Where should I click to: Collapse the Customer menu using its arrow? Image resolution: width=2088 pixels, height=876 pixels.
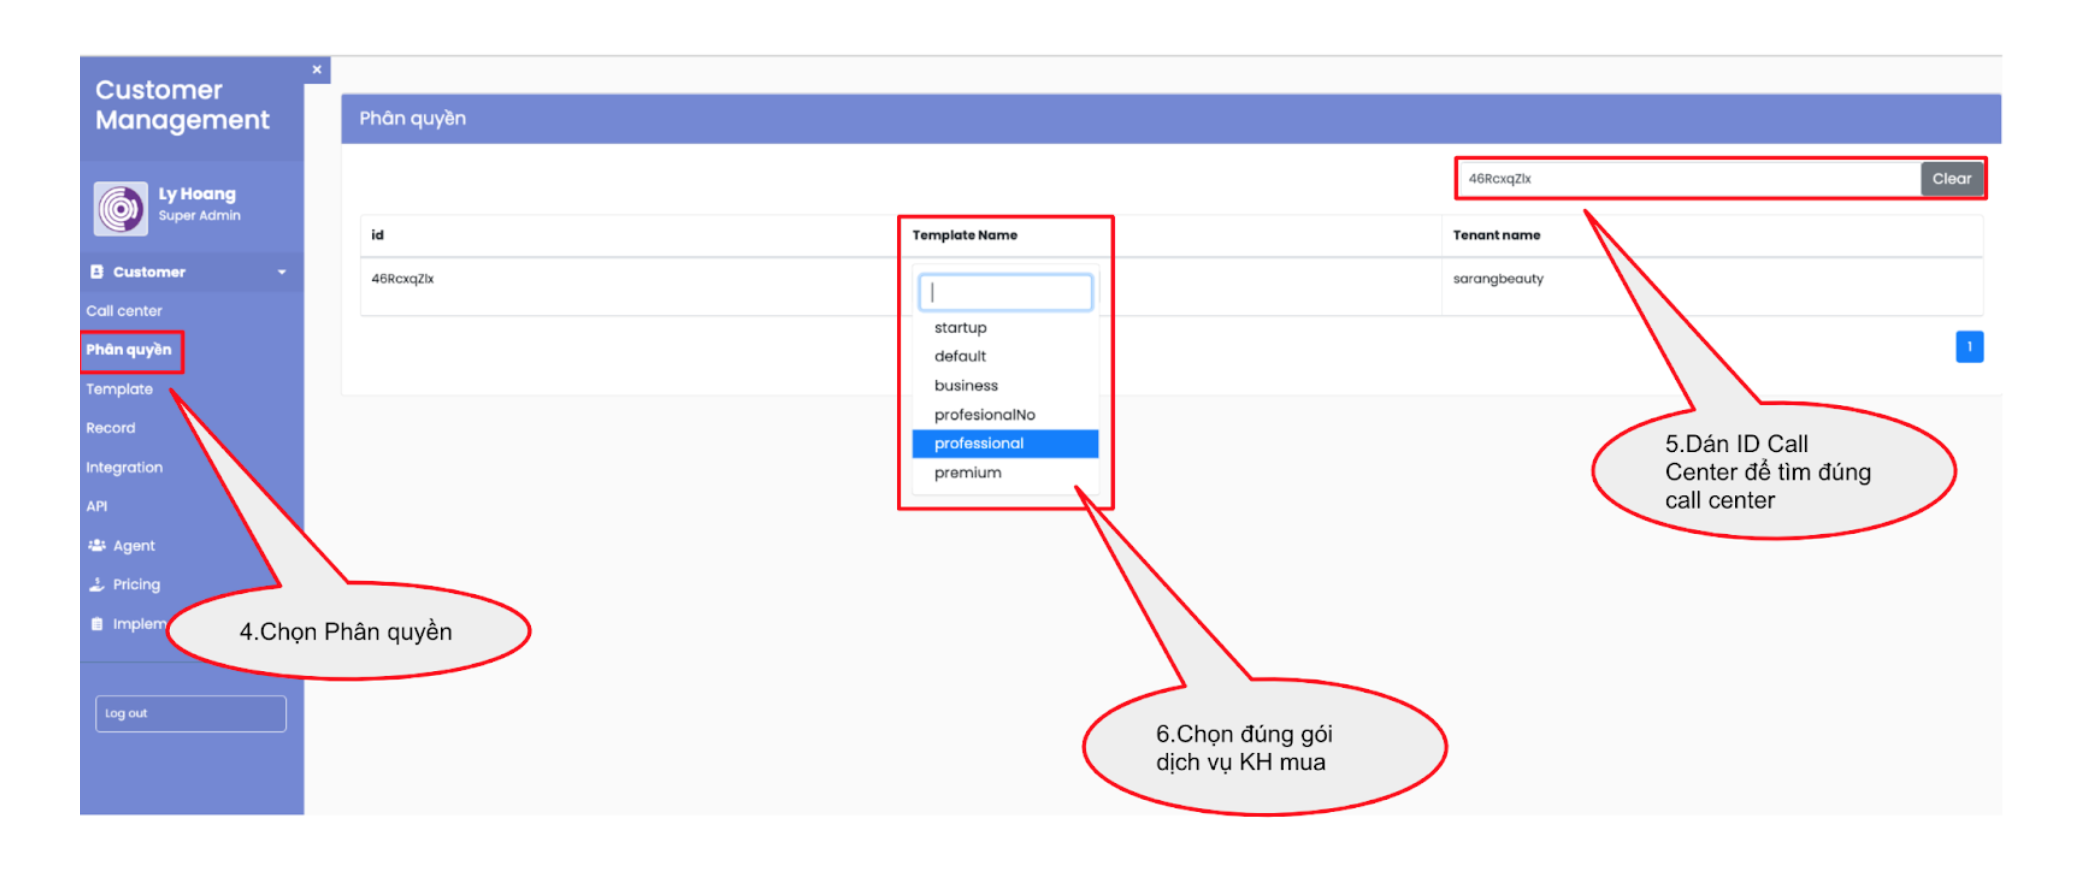[282, 272]
